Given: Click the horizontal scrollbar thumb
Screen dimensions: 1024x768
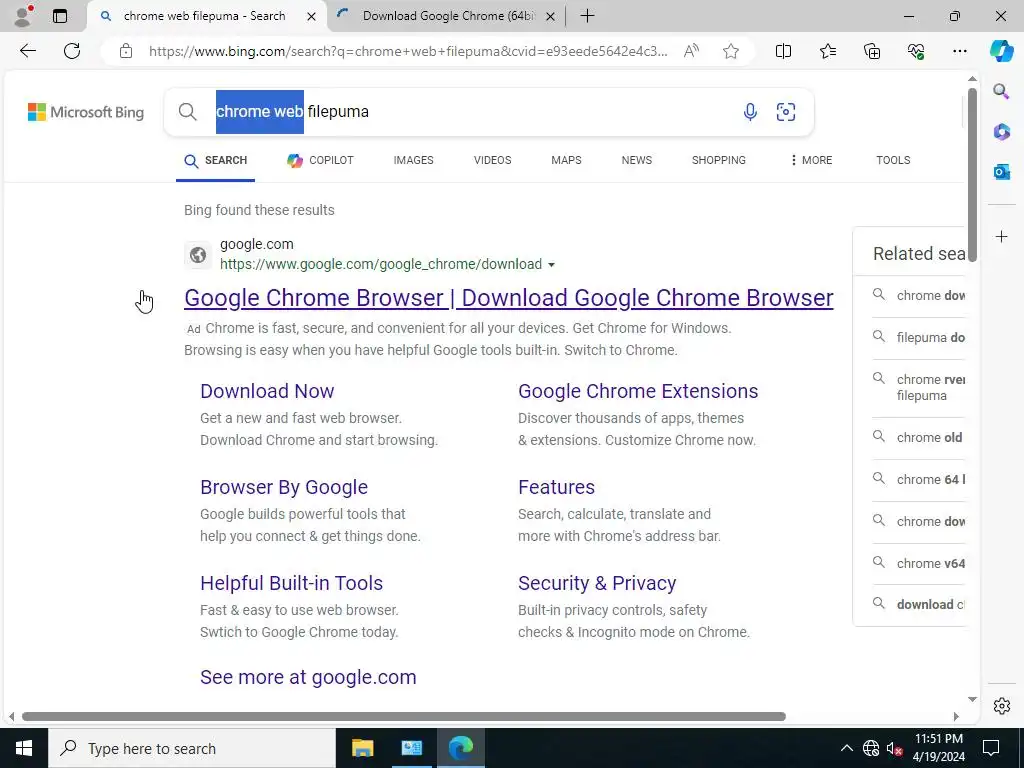Looking at the screenshot, I should click(404, 716).
